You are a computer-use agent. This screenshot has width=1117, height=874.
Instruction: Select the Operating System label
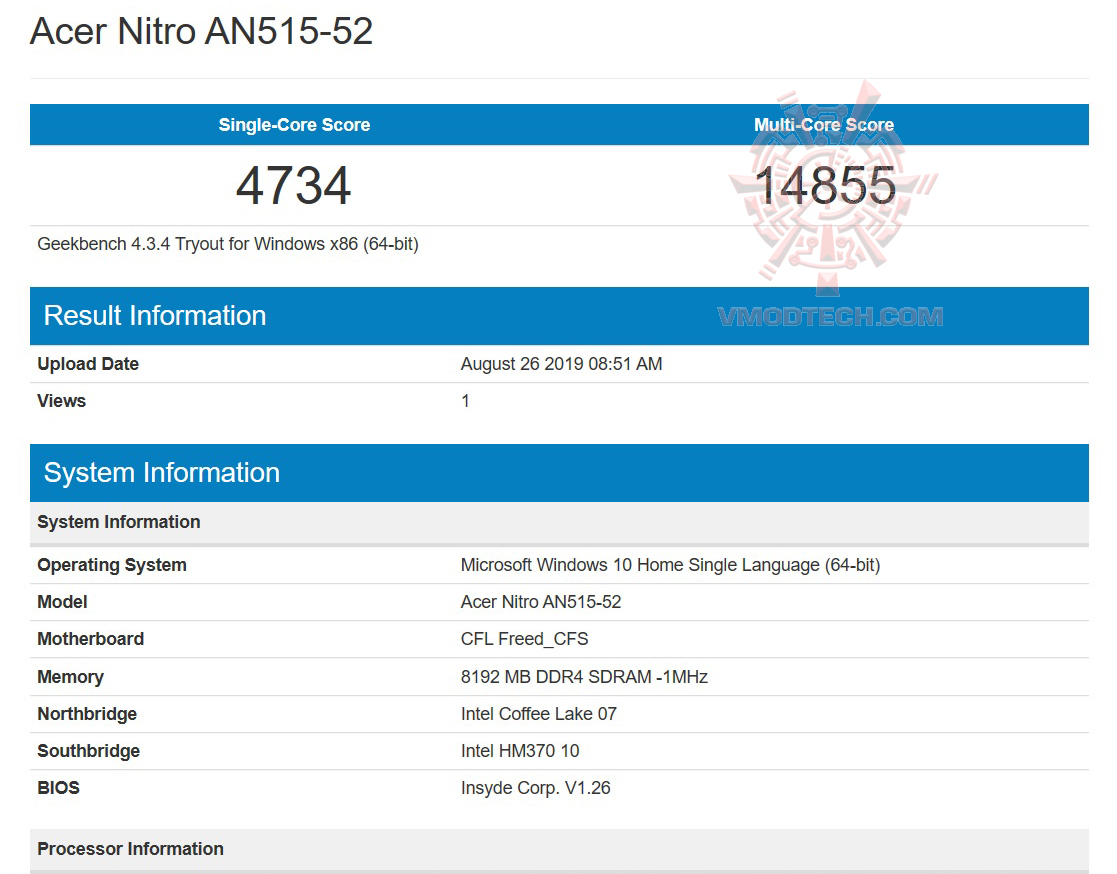[112, 565]
